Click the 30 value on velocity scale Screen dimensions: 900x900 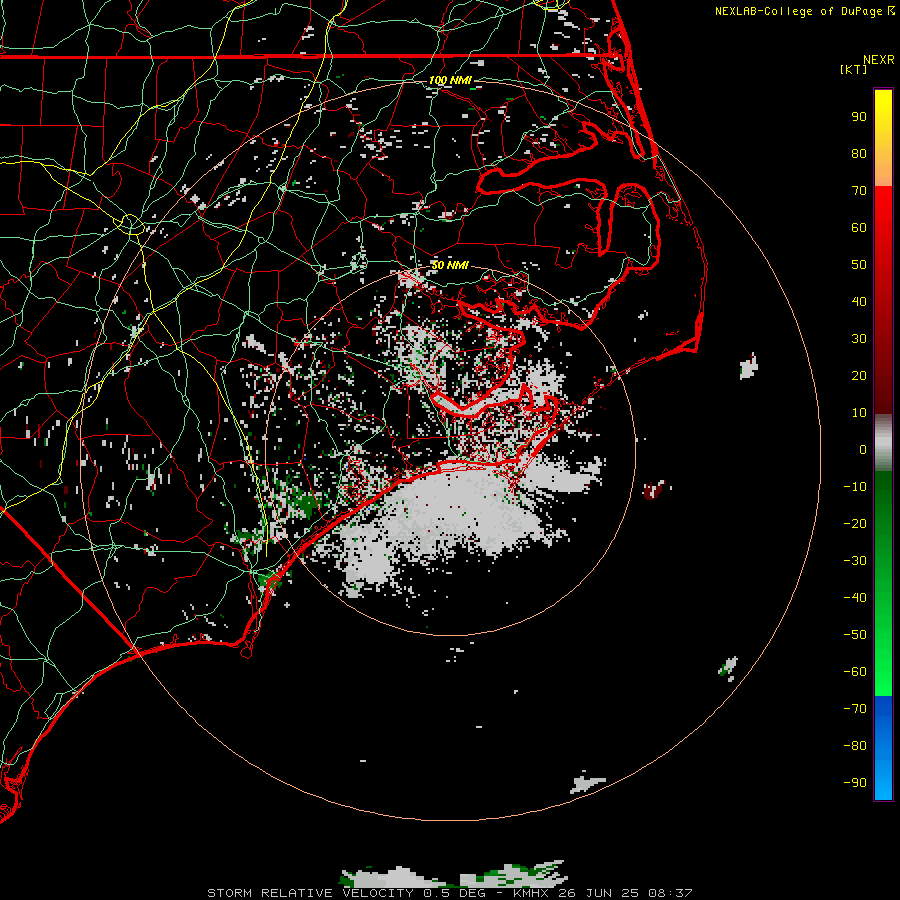[859, 339]
